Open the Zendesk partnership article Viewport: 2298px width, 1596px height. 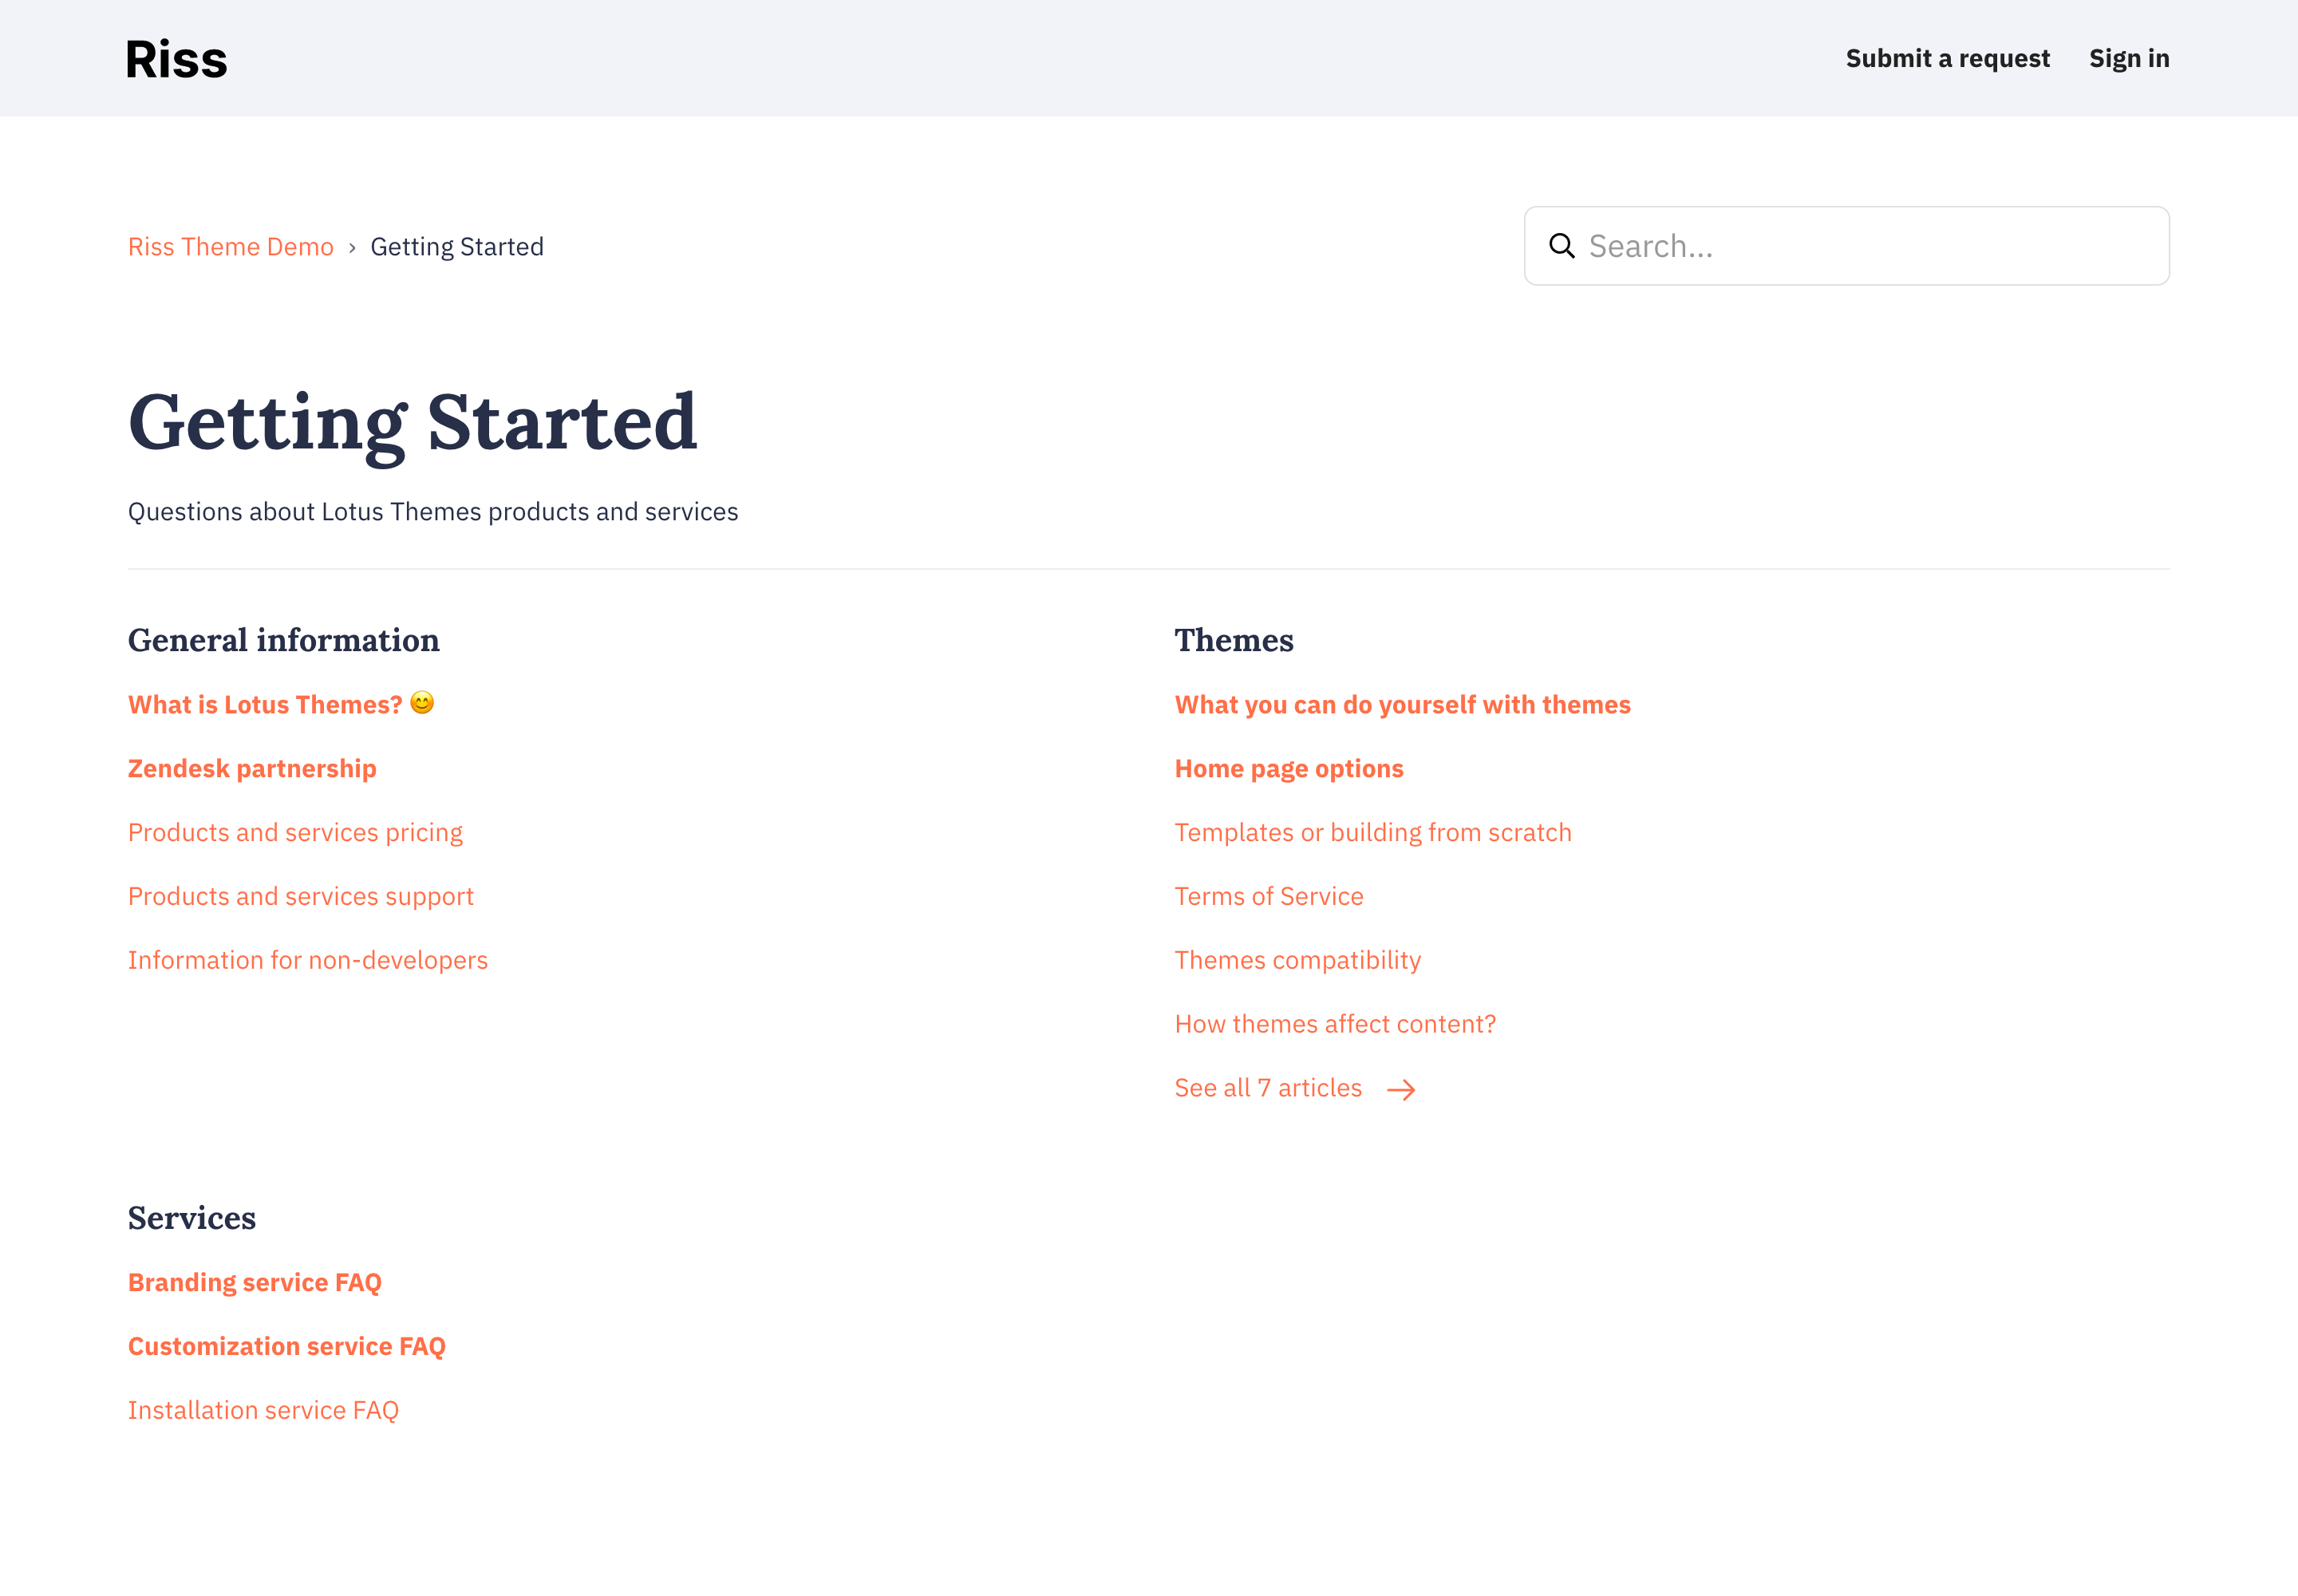252,769
